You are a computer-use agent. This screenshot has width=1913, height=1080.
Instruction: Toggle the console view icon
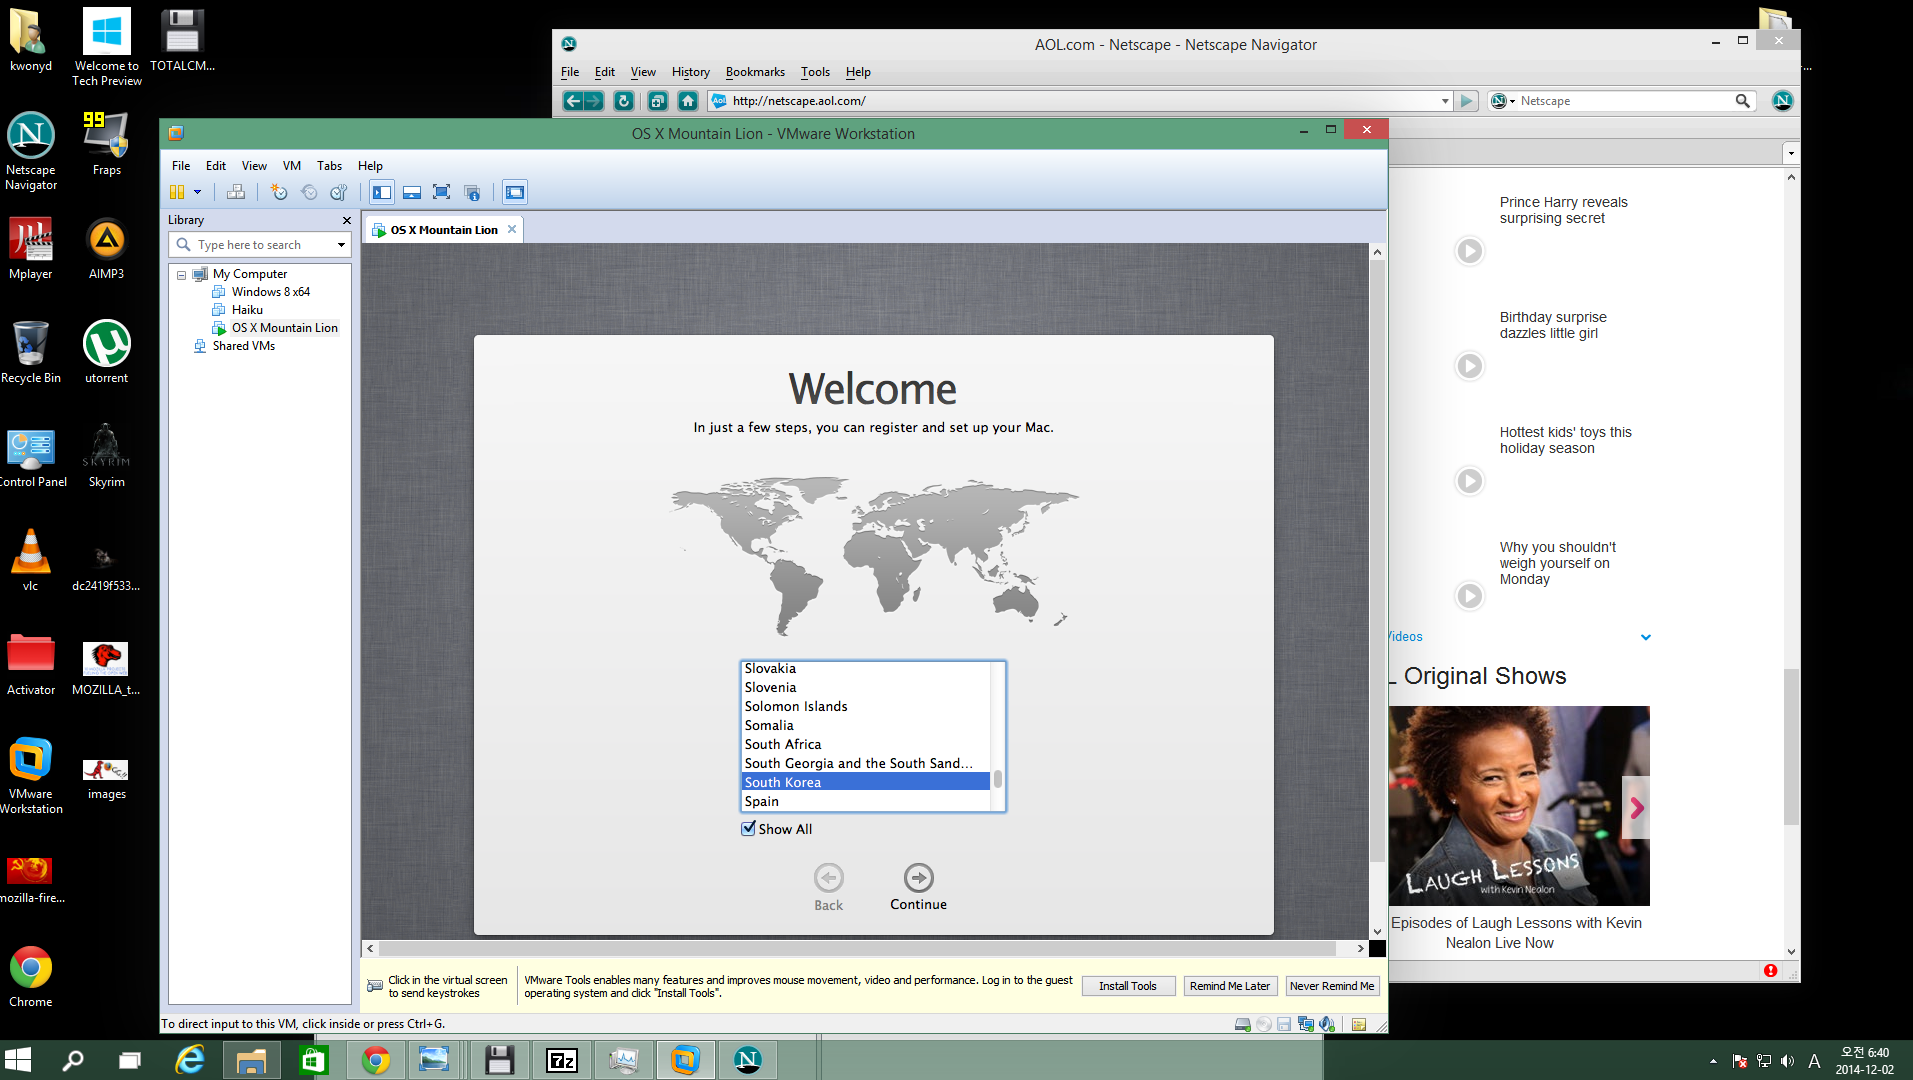point(515,192)
